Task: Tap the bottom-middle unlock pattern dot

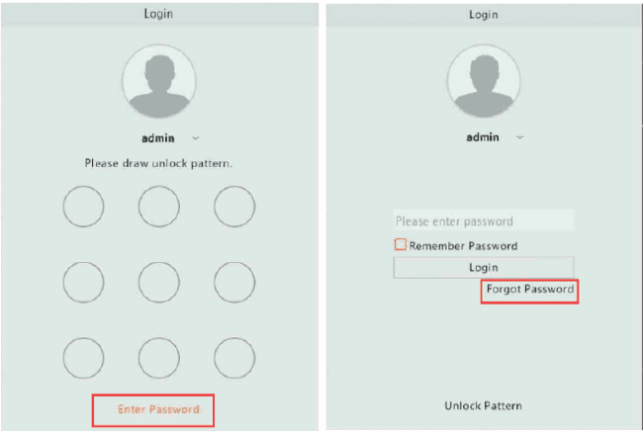Action: click(x=159, y=358)
